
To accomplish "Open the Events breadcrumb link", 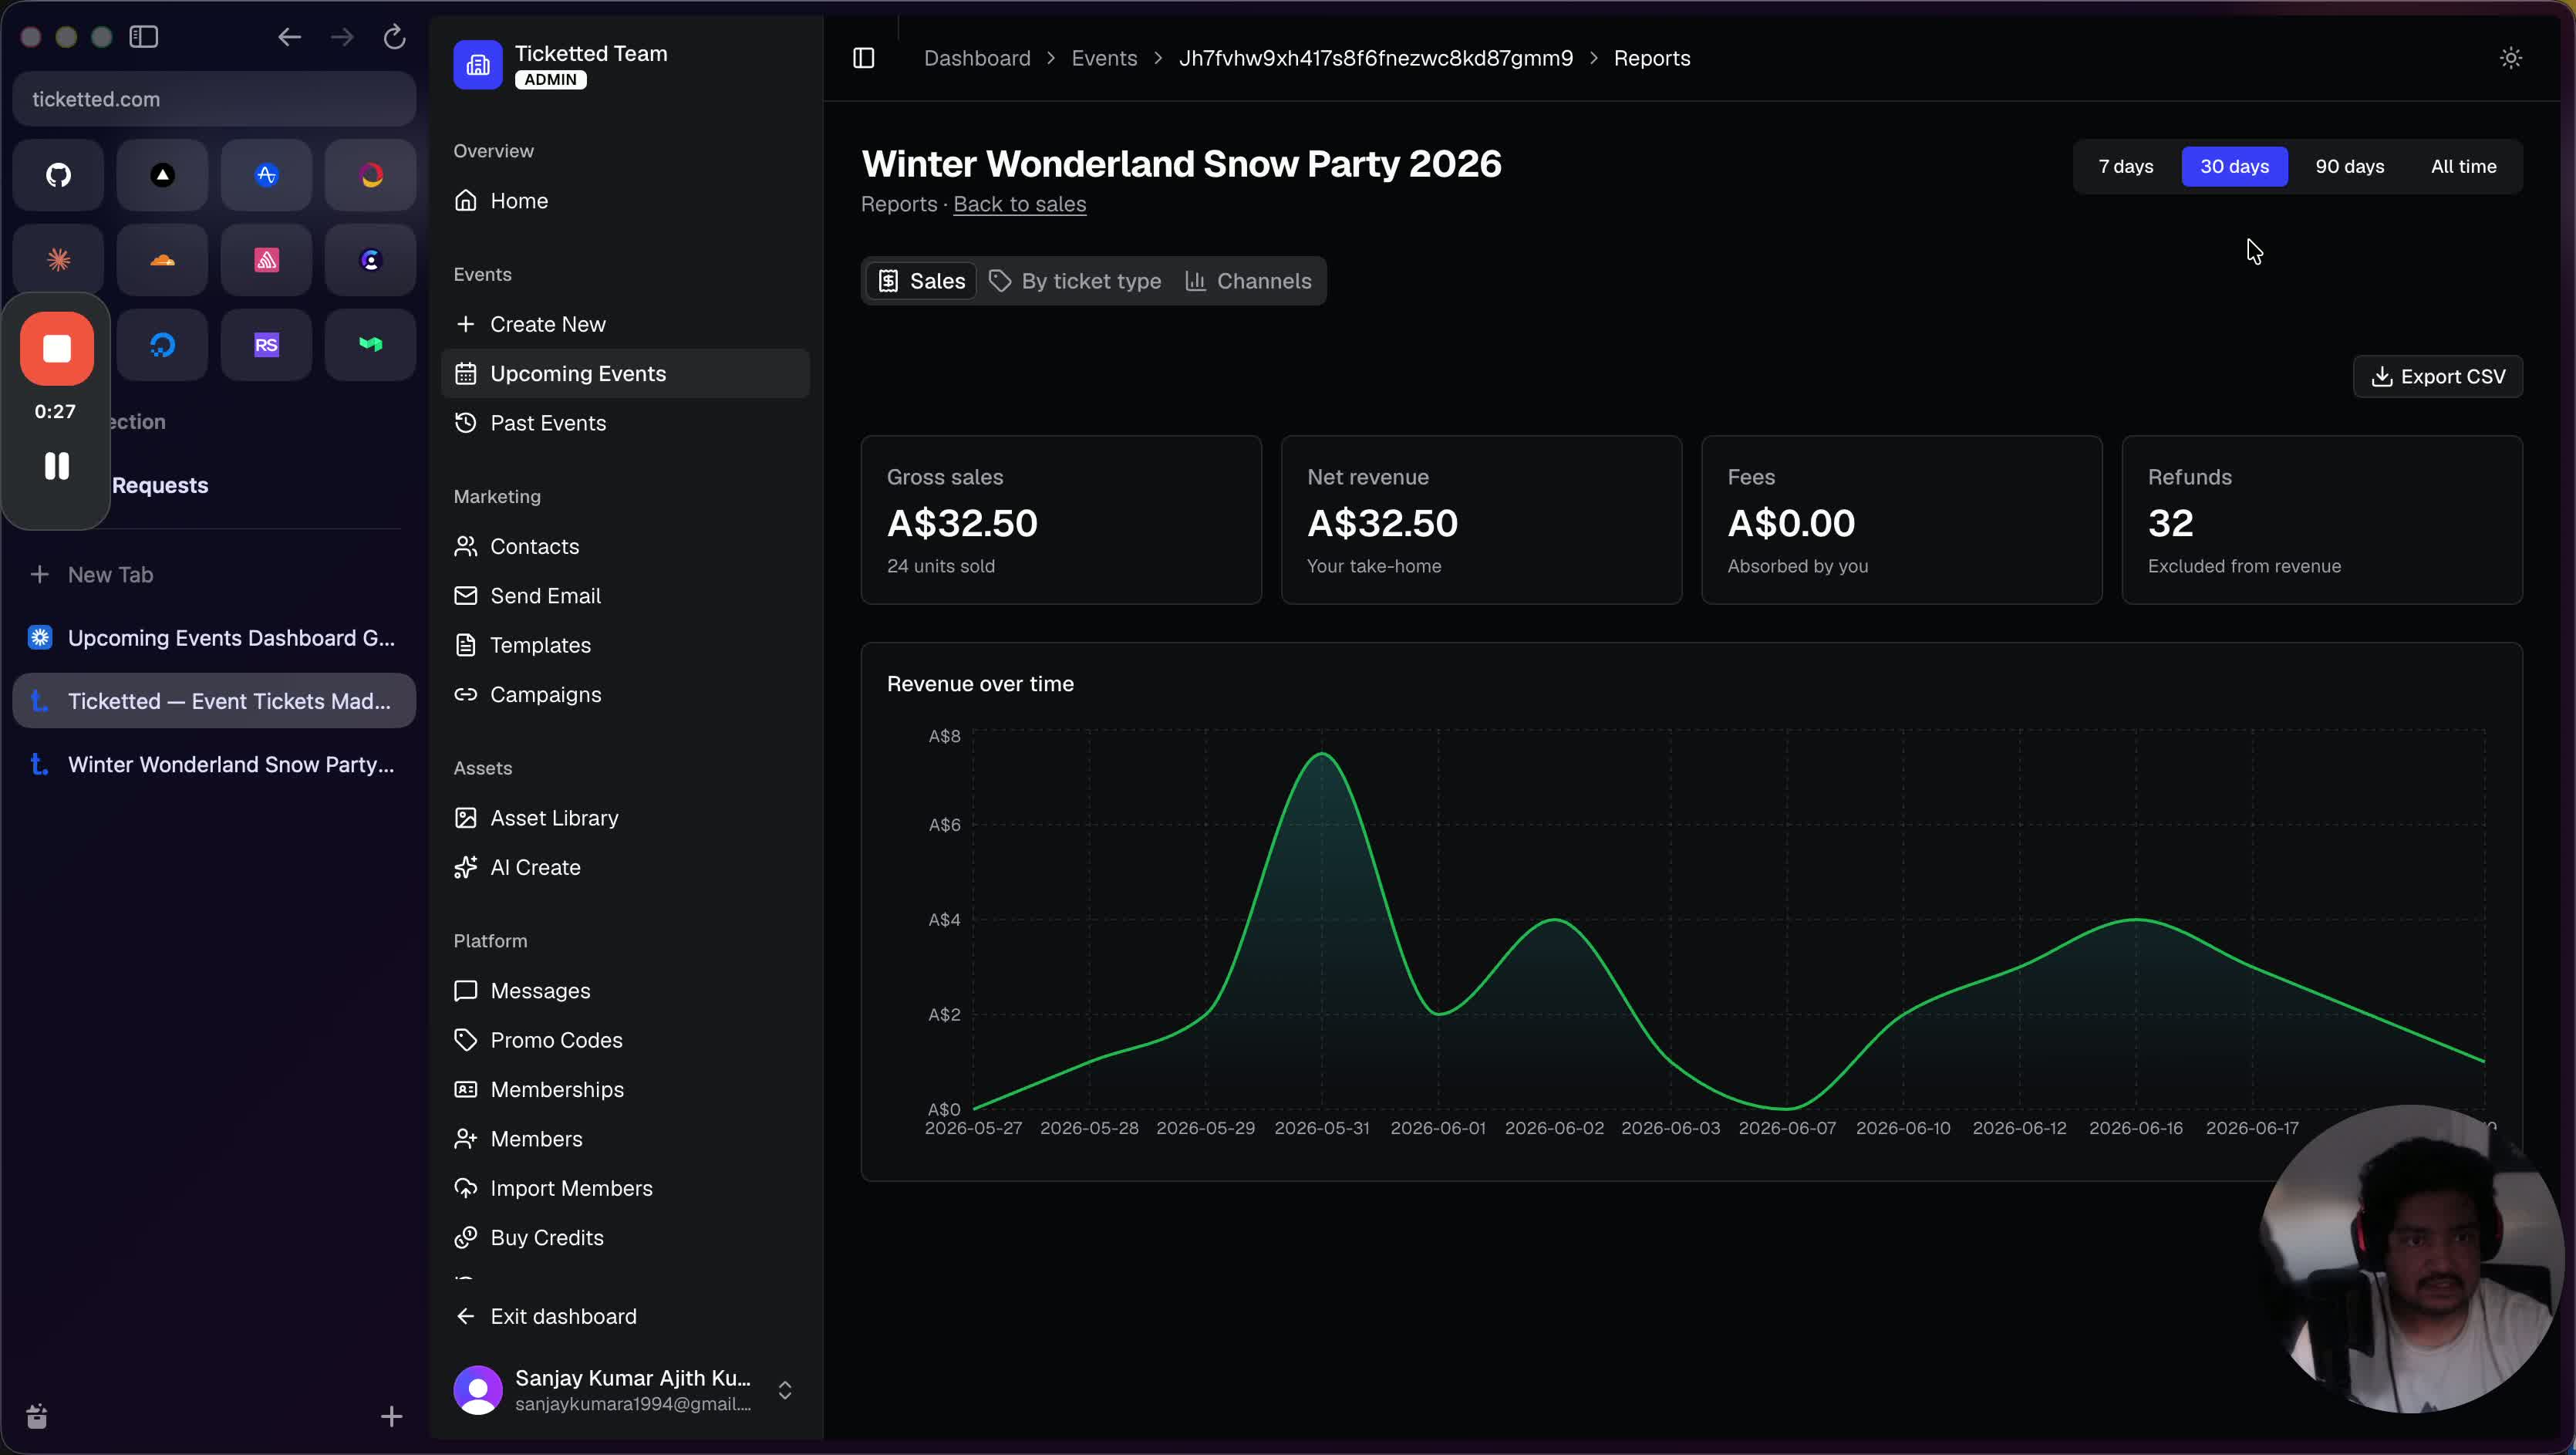I will 1104,58.
